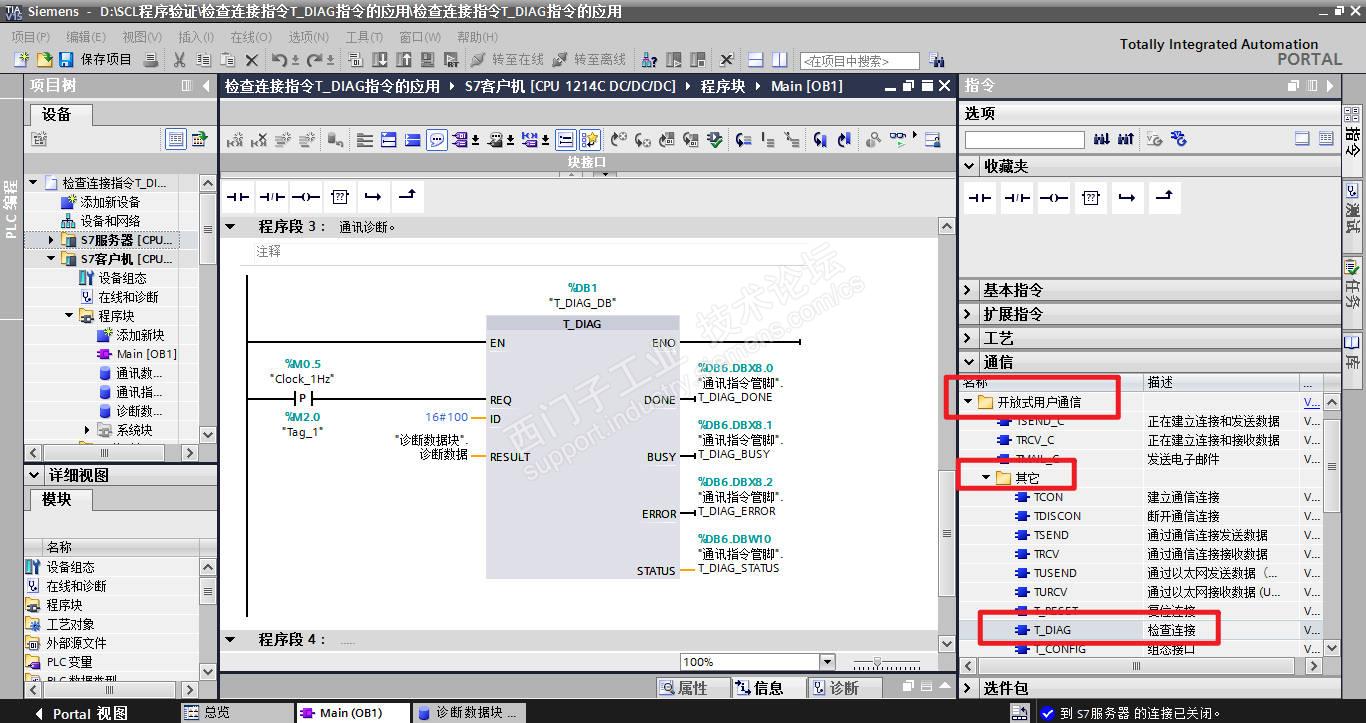Click normally open contact in instruction favorites
1366x723 pixels.
pyautogui.click(x=980, y=198)
